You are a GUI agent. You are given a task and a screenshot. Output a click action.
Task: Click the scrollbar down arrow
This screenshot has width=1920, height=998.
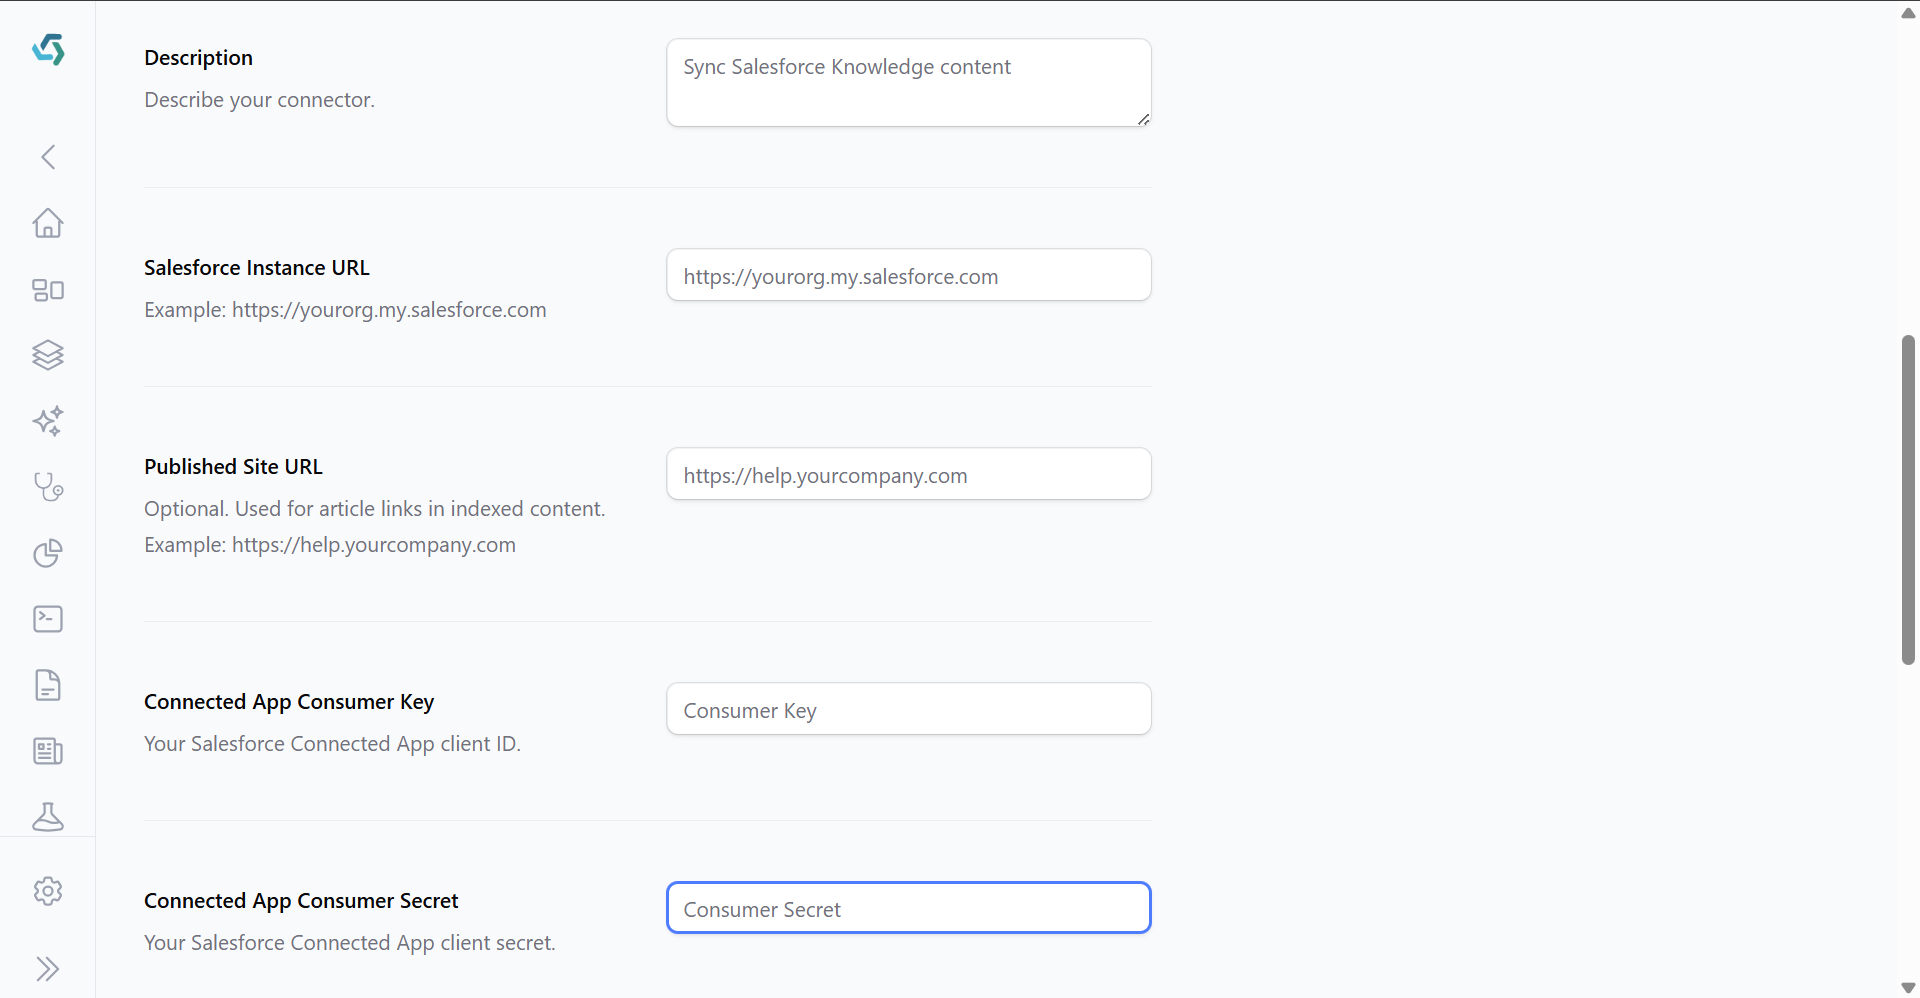click(x=1908, y=988)
